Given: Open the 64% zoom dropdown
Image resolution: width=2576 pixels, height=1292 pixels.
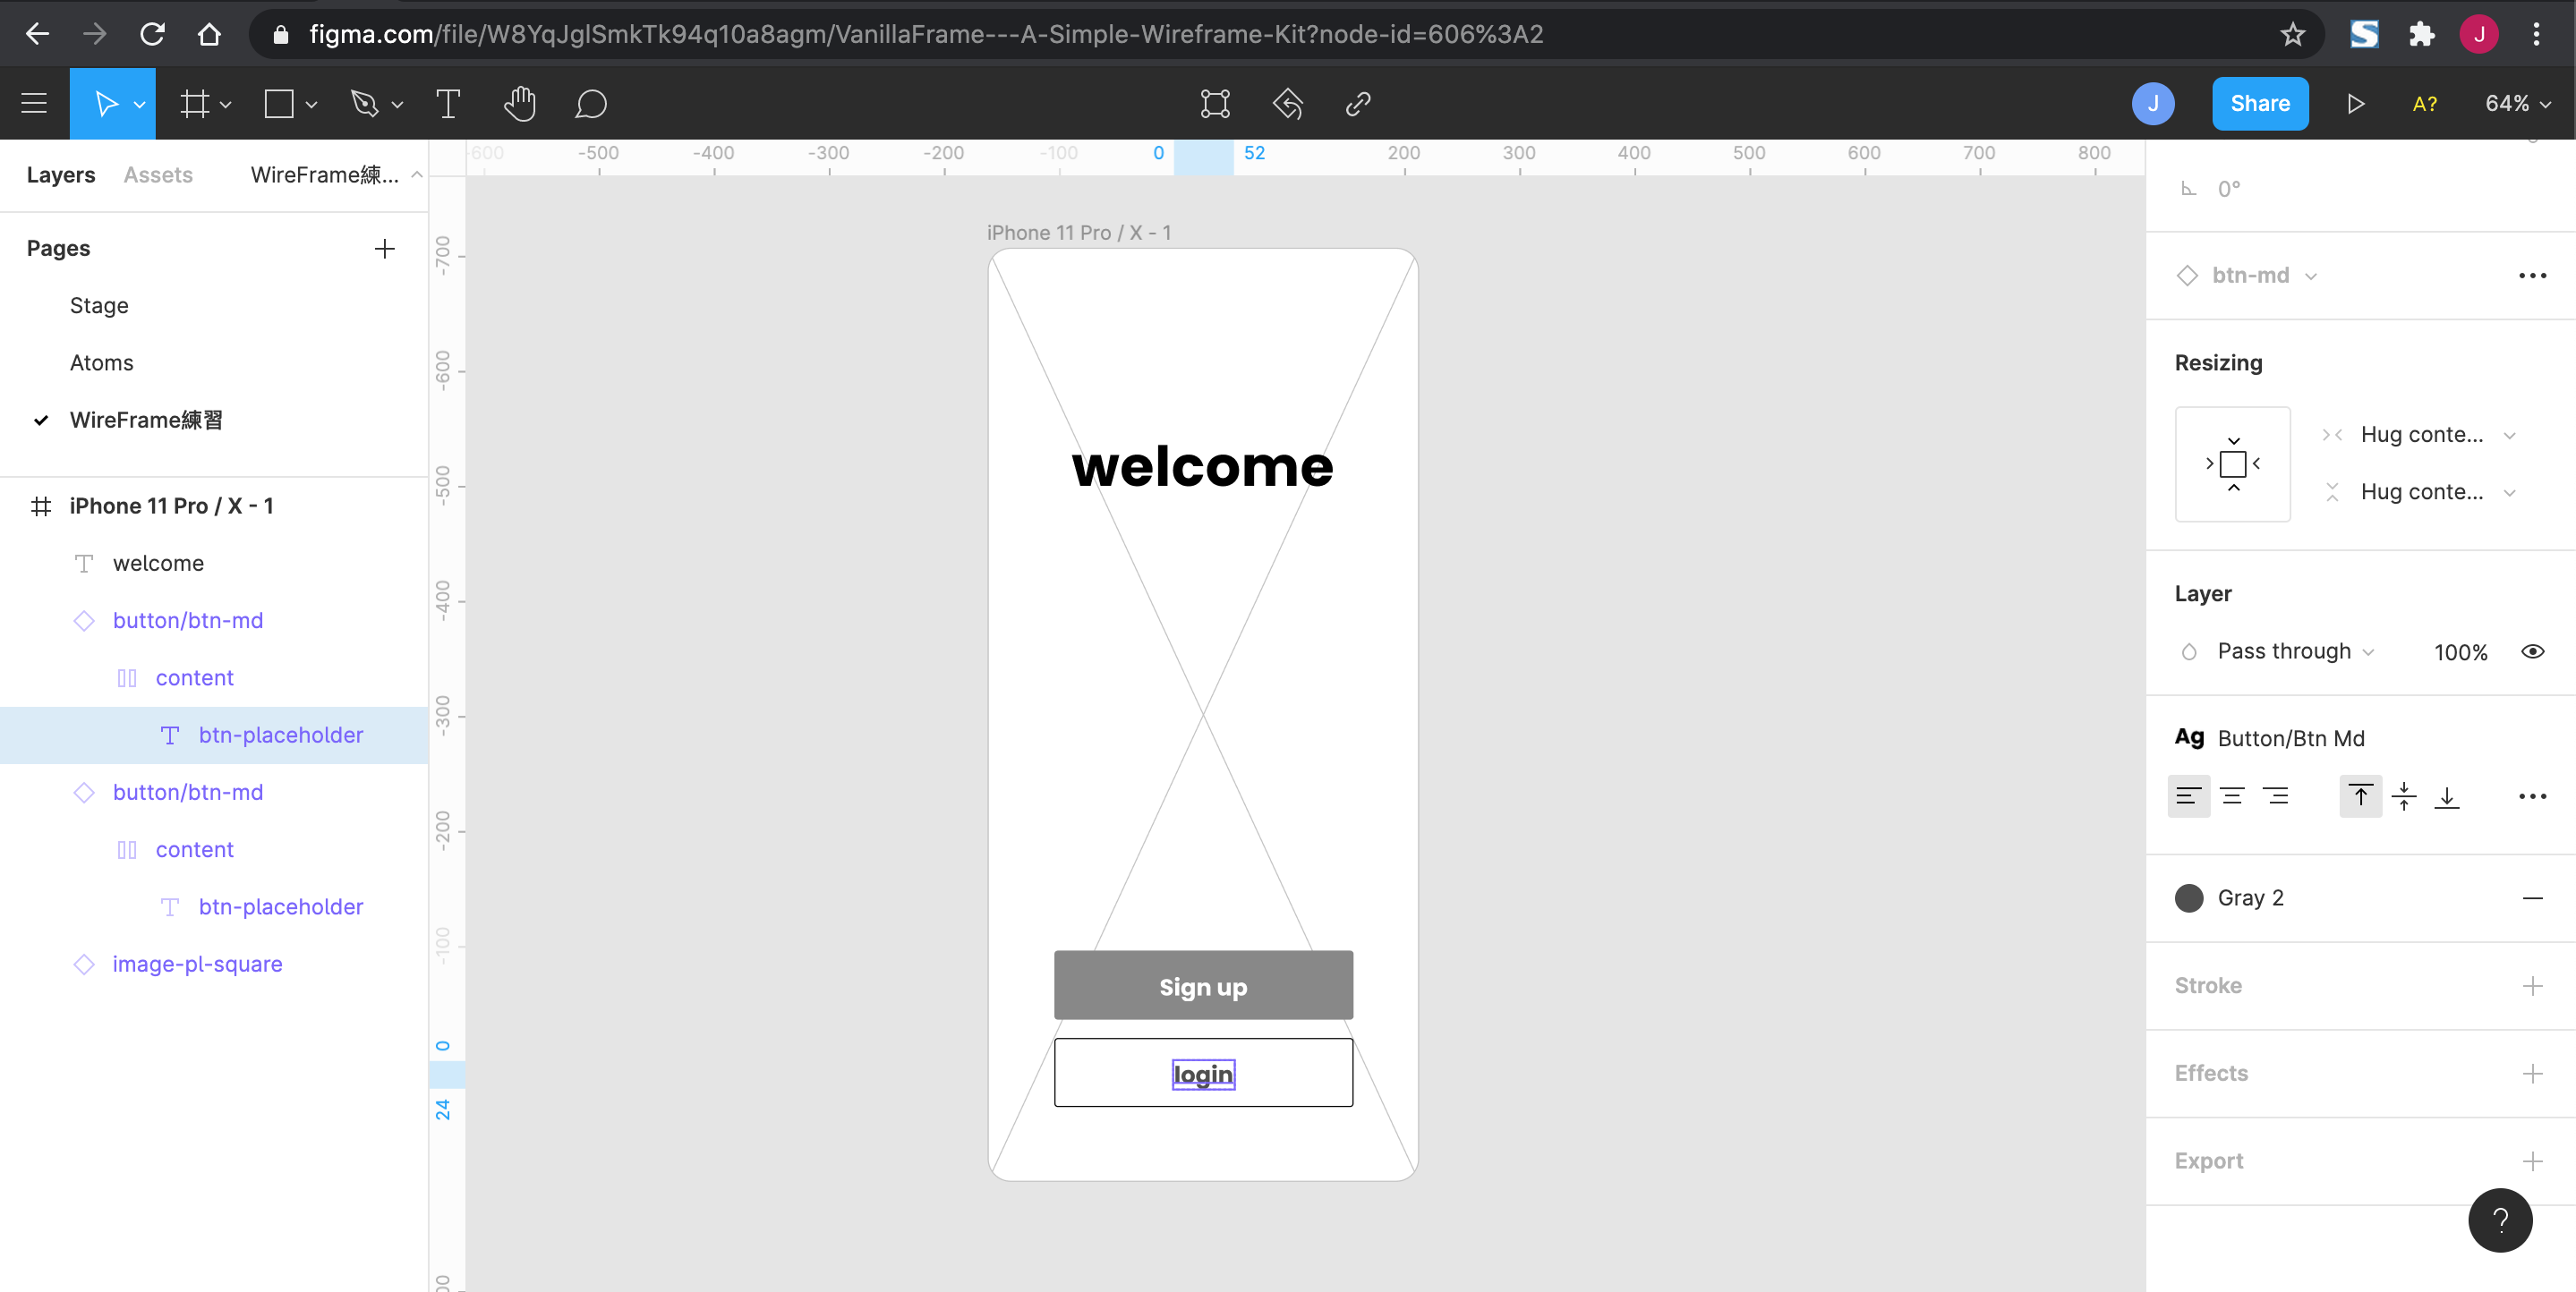Looking at the screenshot, I should pyautogui.click(x=2517, y=104).
